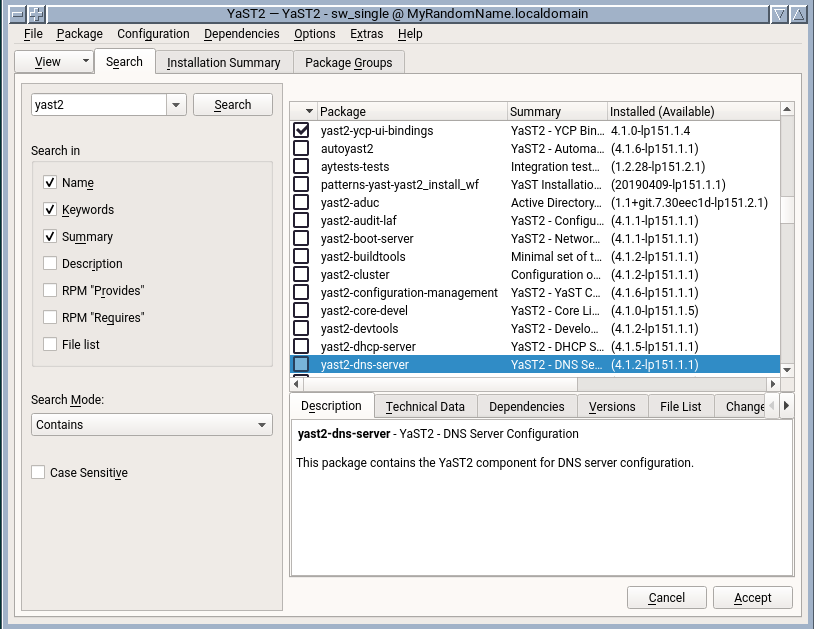
Task: Select the Description details tab
Action: click(x=331, y=405)
